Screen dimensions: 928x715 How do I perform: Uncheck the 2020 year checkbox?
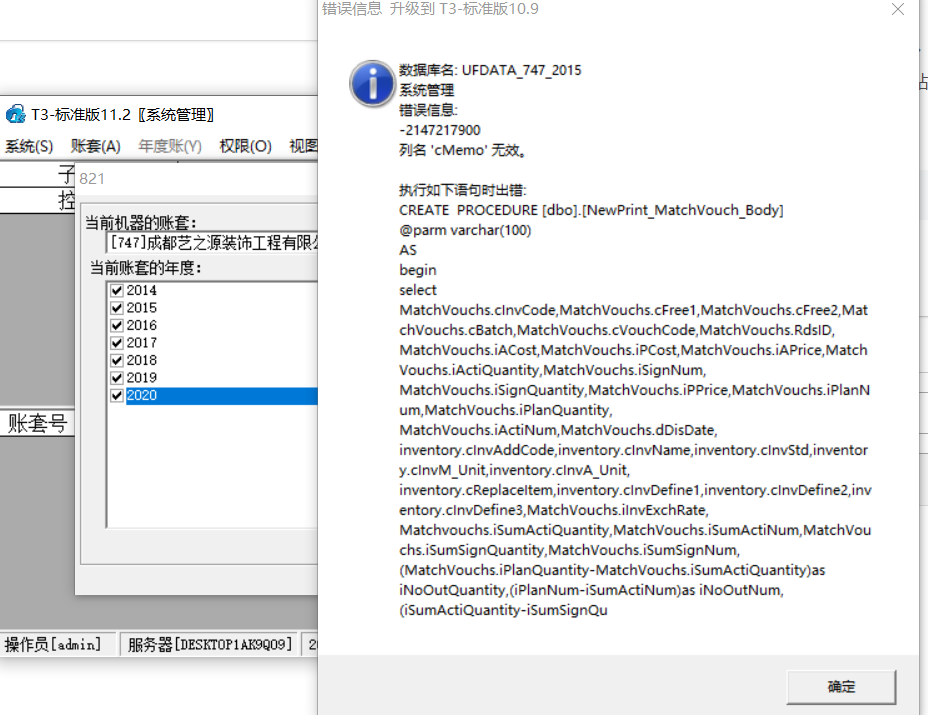[x=117, y=395]
